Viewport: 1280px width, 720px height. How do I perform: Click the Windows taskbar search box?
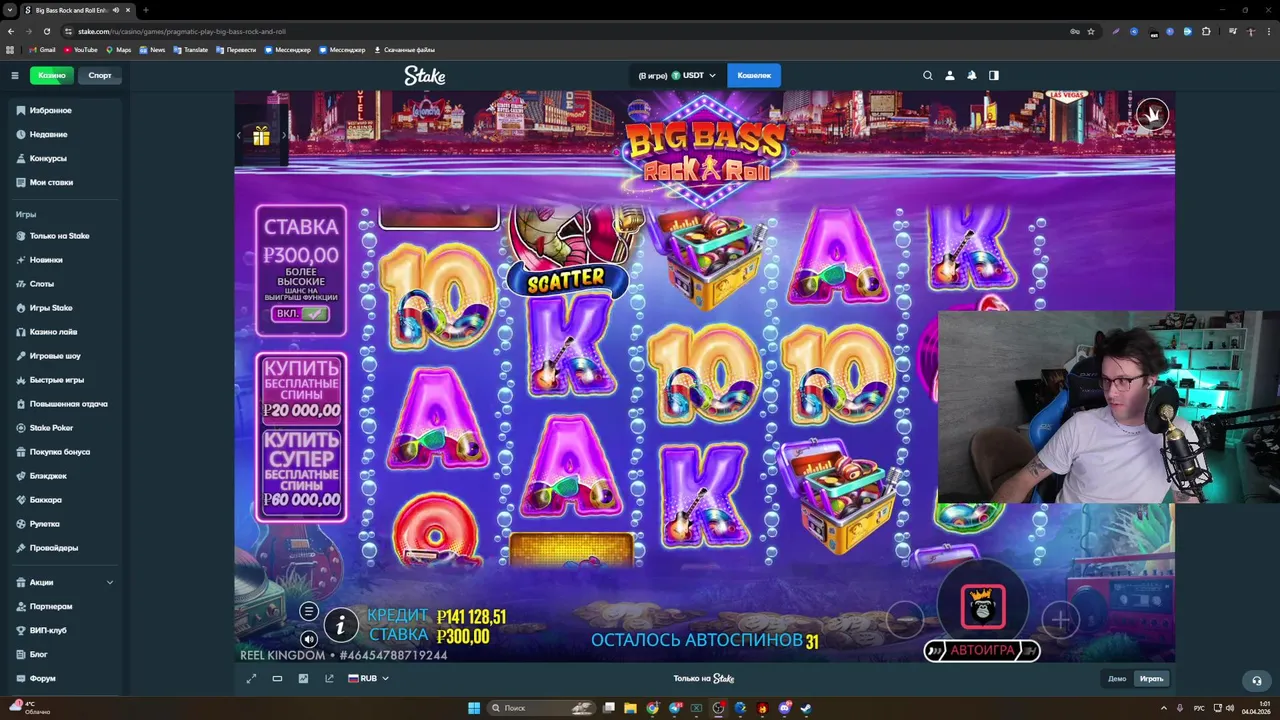click(x=541, y=708)
